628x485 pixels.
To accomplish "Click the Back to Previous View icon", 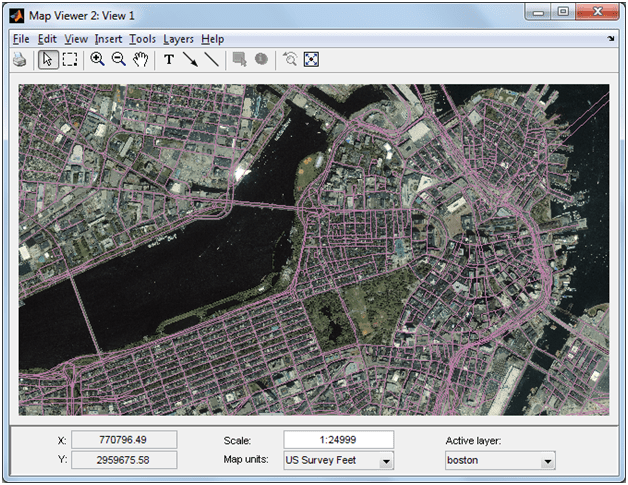I will [x=290, y=60].
